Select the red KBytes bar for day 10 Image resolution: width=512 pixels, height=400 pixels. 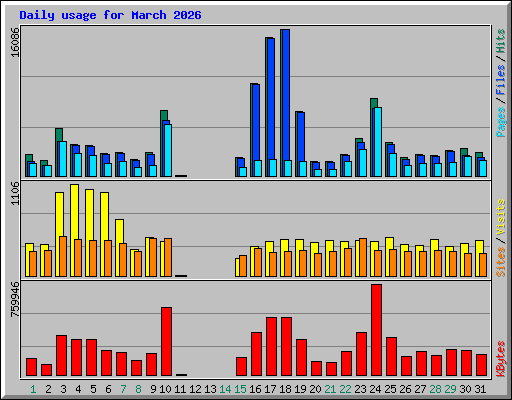(166, 341)
